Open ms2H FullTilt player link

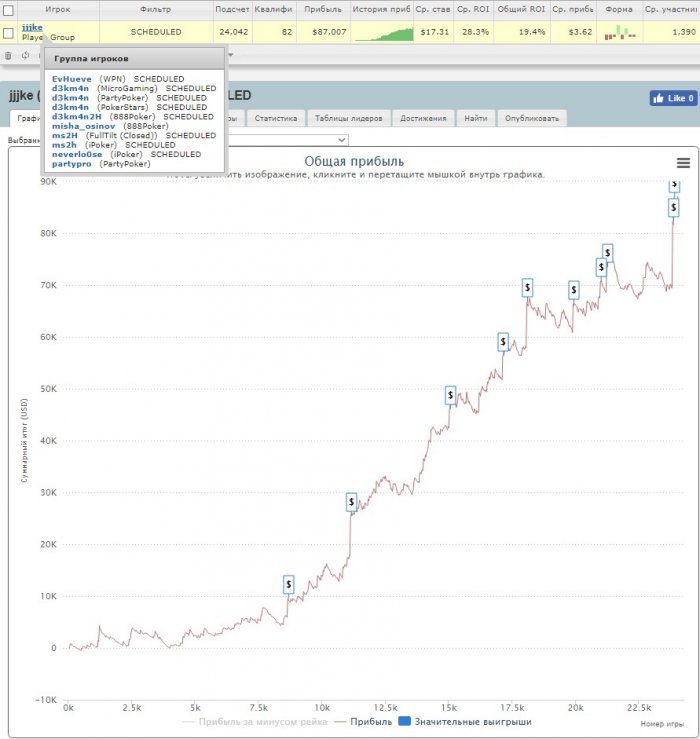(65, 135)
